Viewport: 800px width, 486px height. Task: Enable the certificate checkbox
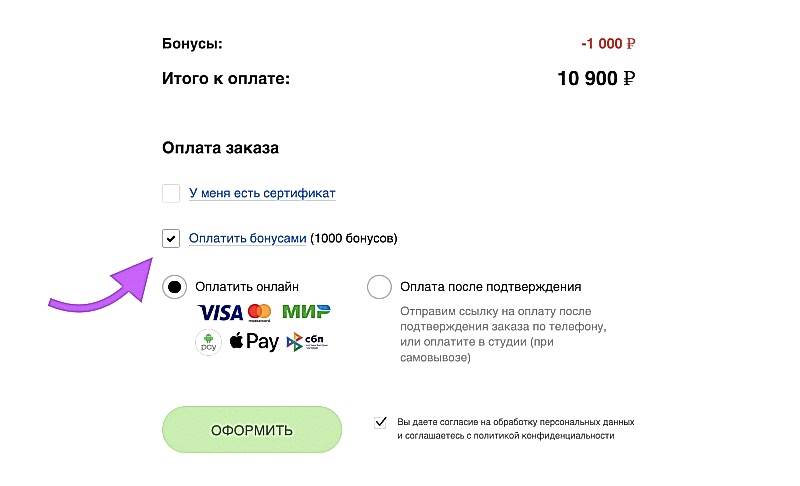(x=171, y=193)
